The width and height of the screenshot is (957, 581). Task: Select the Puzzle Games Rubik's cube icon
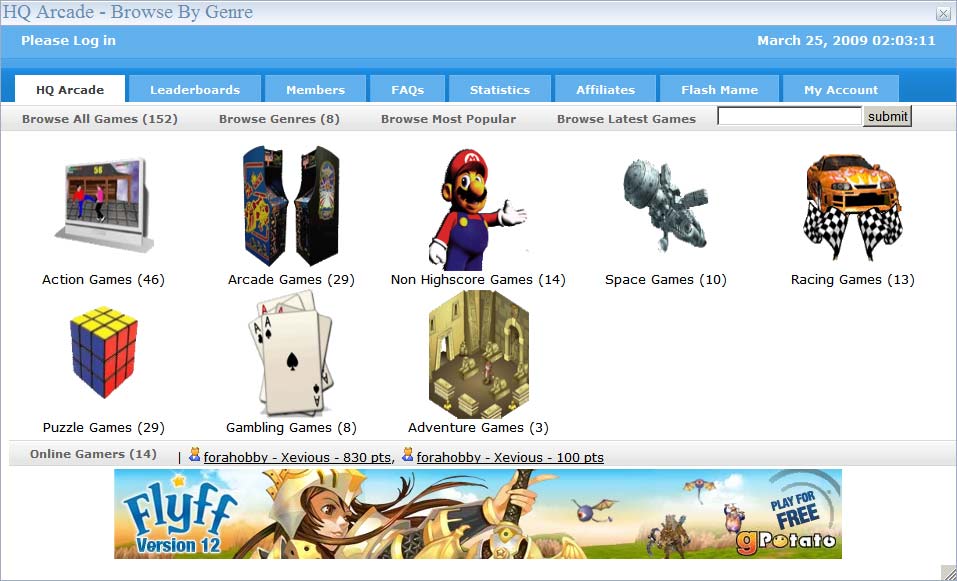[x=103, y=352]
